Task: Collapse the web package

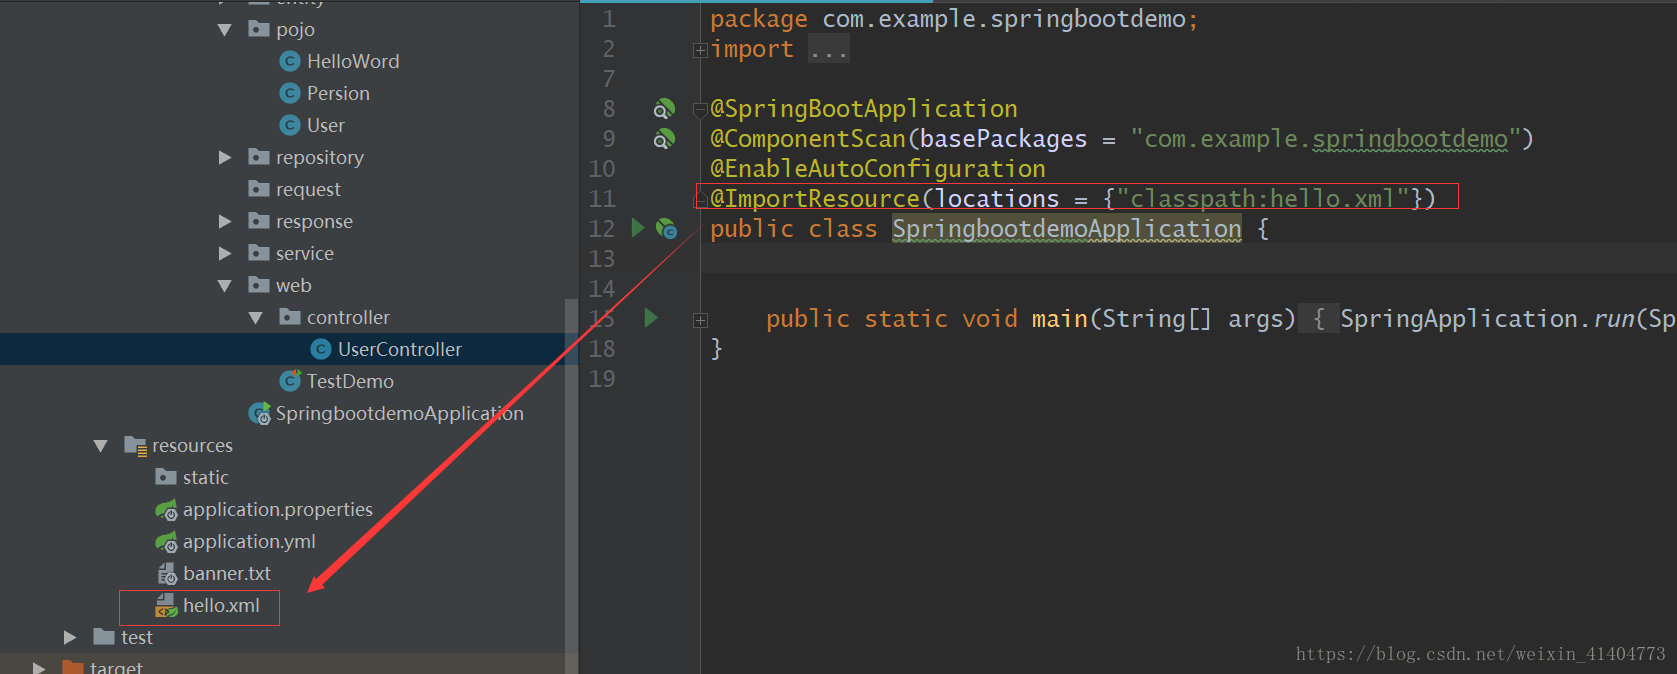Action: 225,286
